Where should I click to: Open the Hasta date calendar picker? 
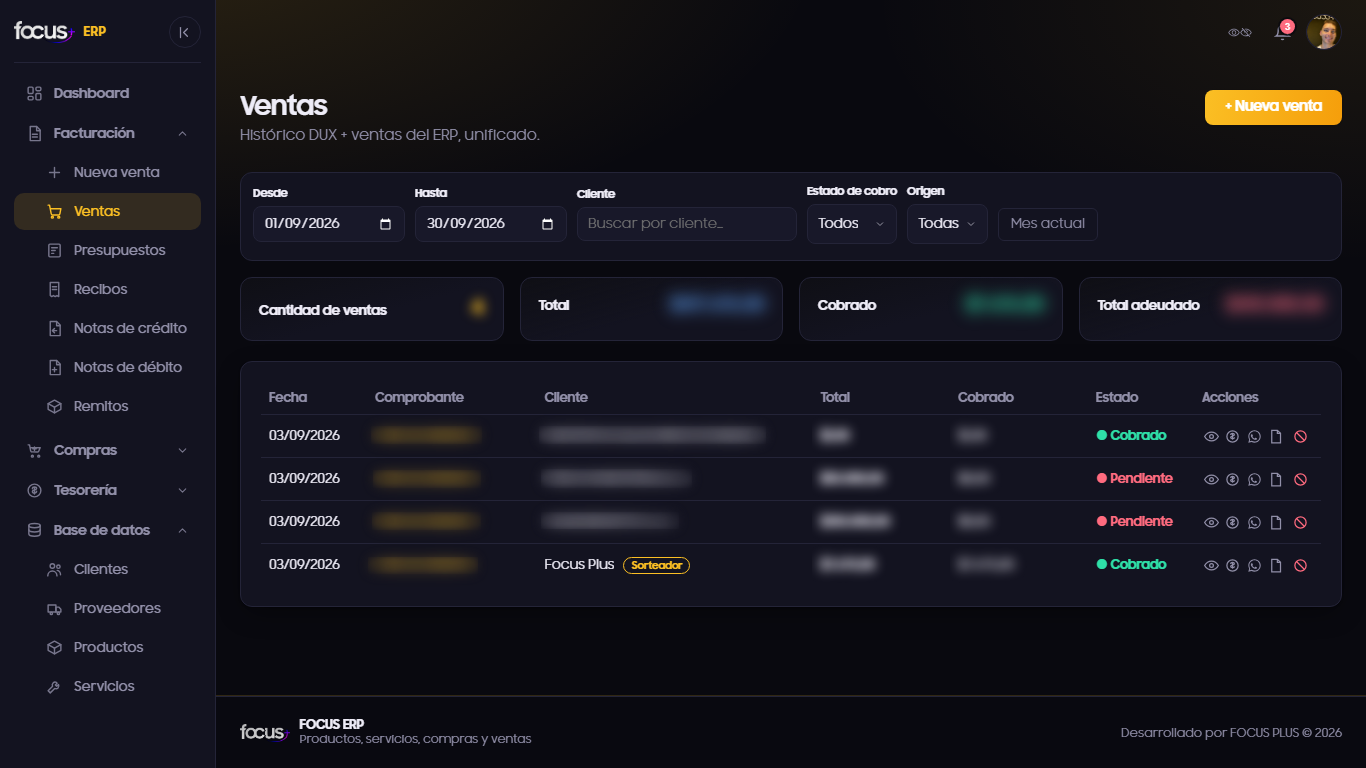(548, 224)
